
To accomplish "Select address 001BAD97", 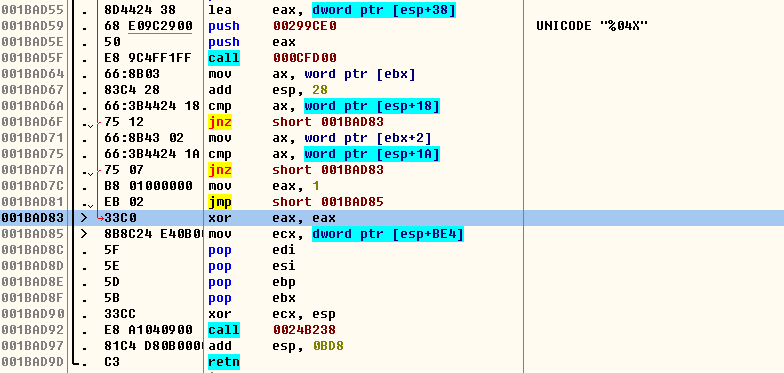I will [x=32, y=346].
